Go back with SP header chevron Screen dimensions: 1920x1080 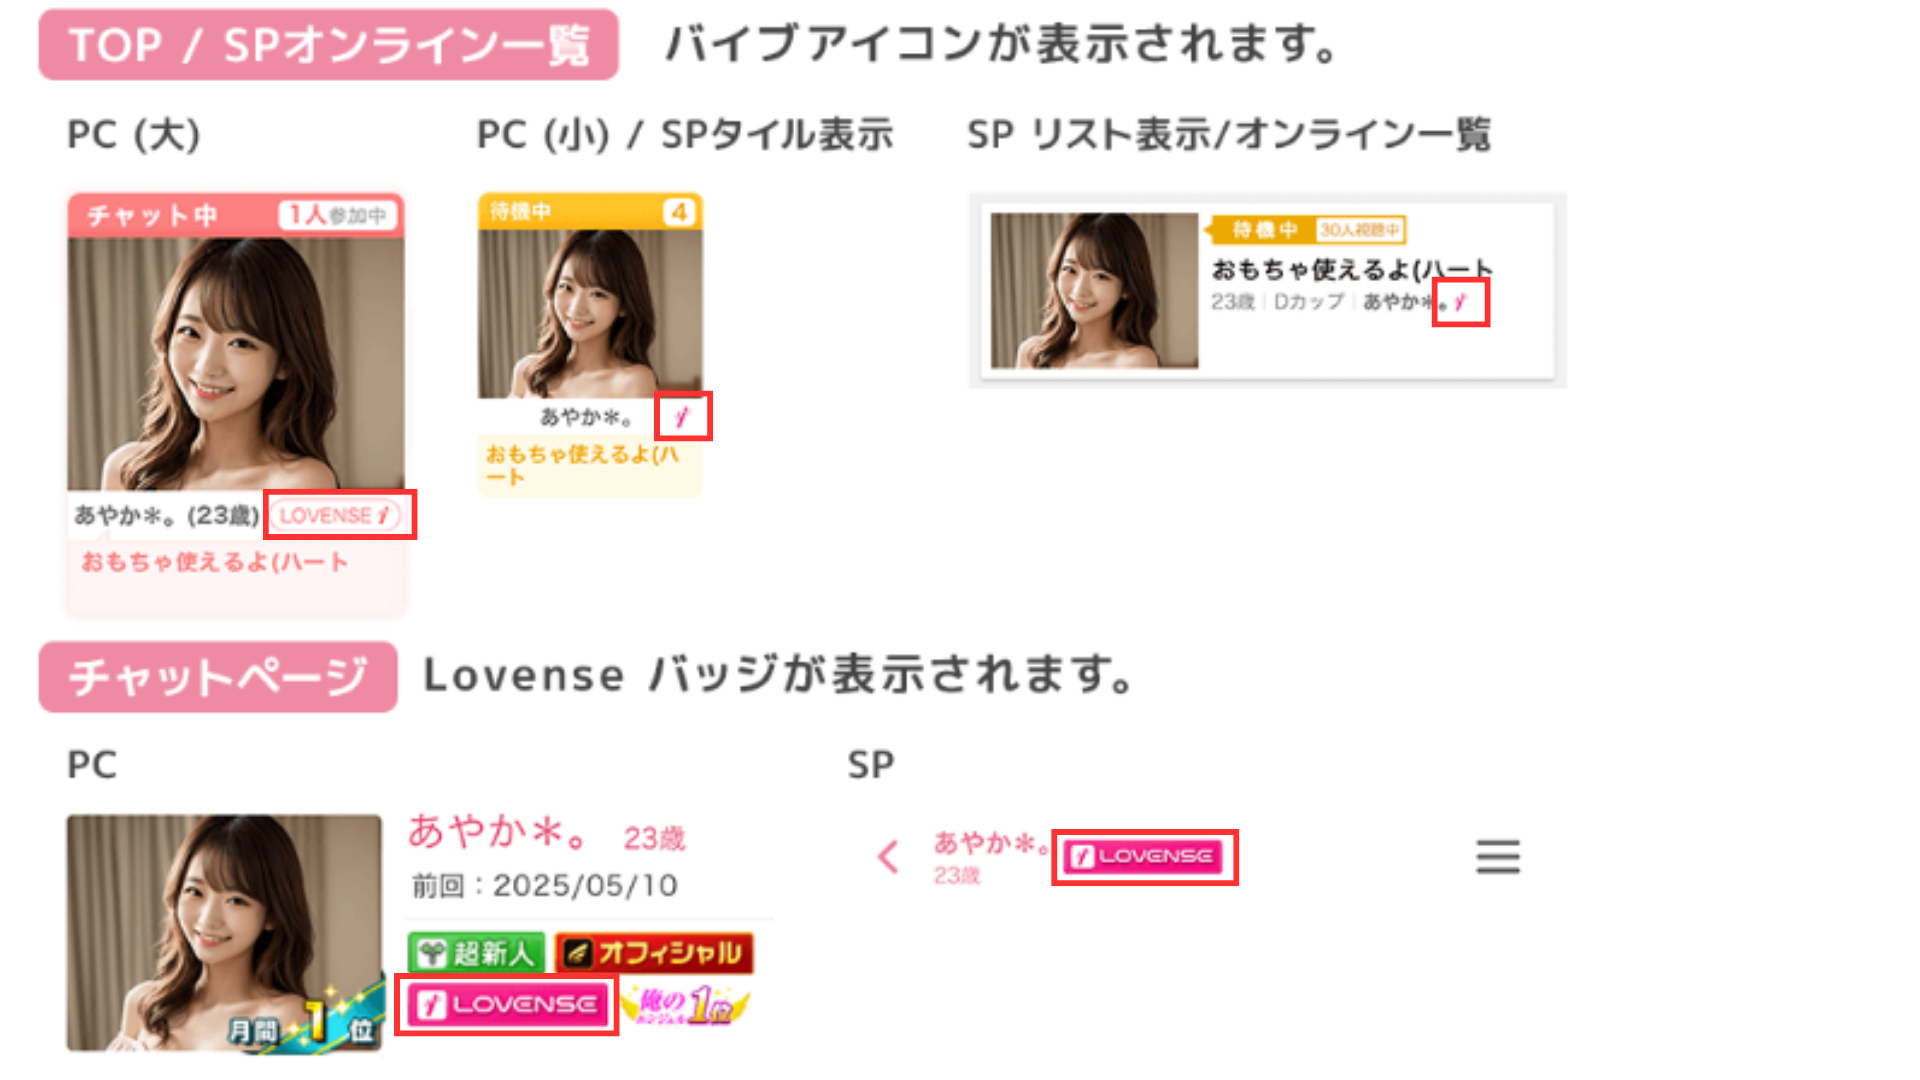tap(888, 857)
